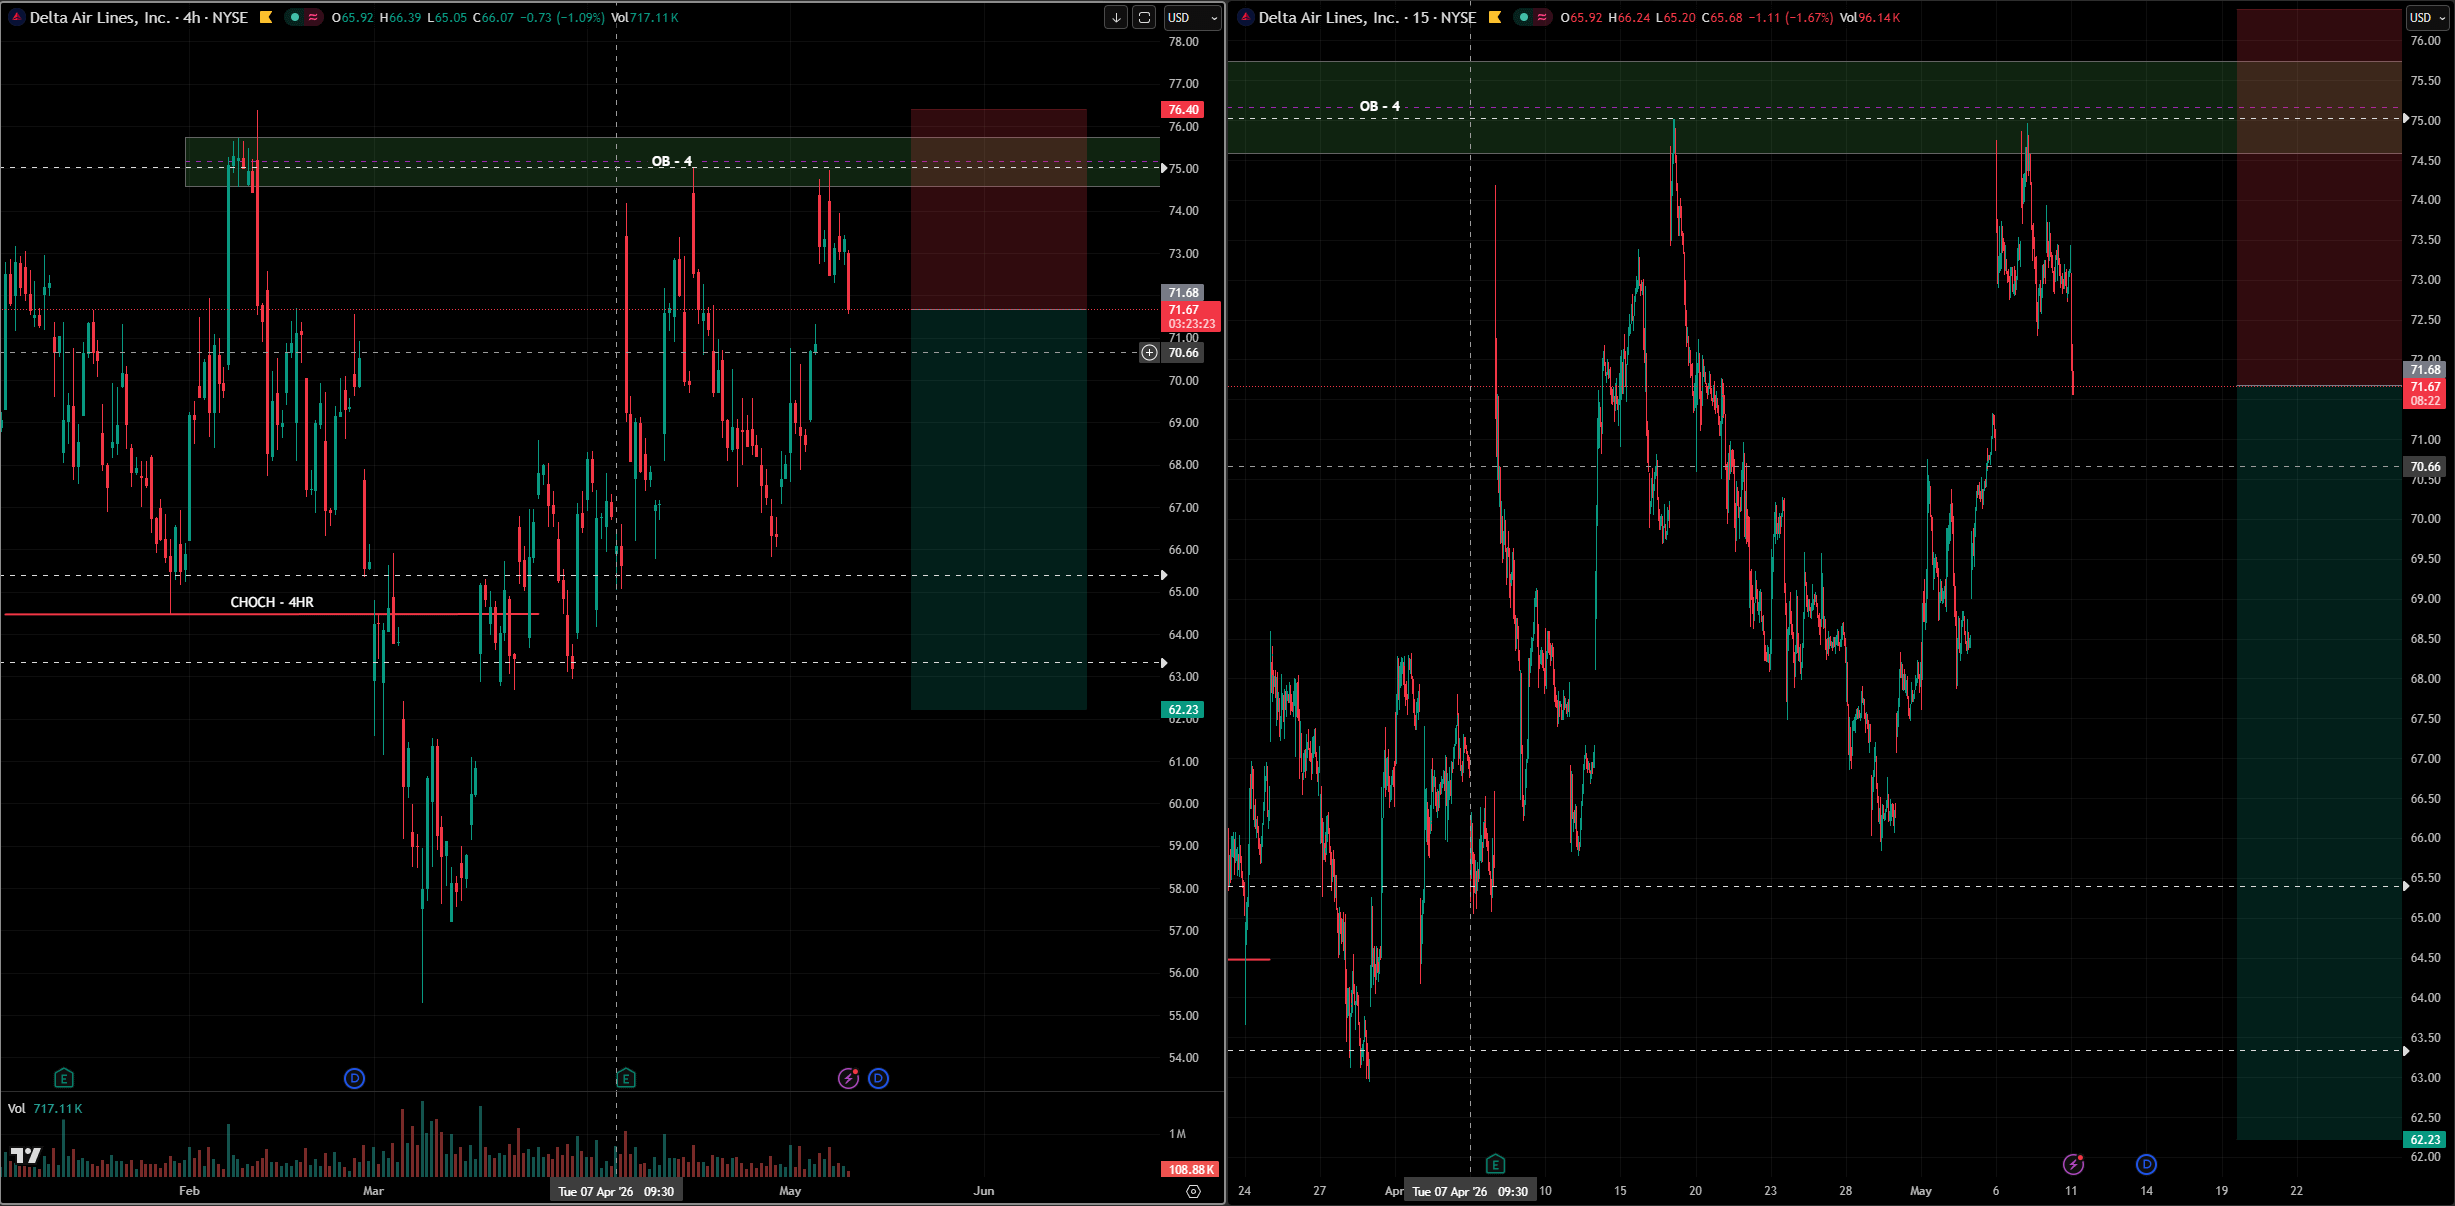Open the April earnings marker on 4h chart
The image size is (2455, 1206).
click(x=626, y=1078)
